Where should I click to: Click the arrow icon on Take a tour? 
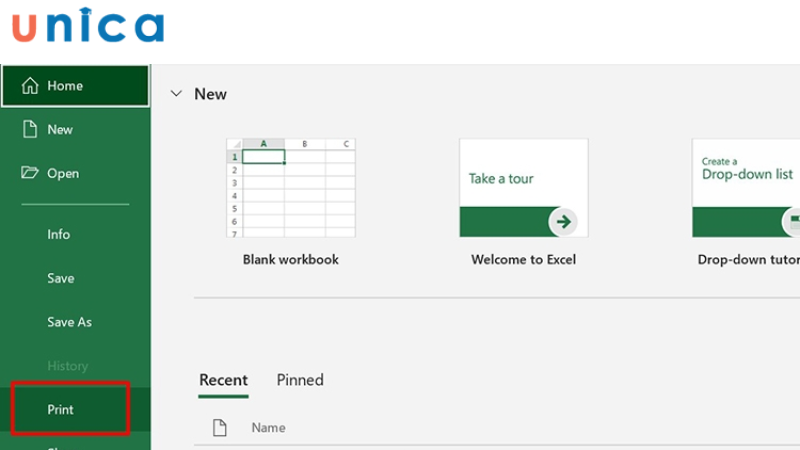564,221
